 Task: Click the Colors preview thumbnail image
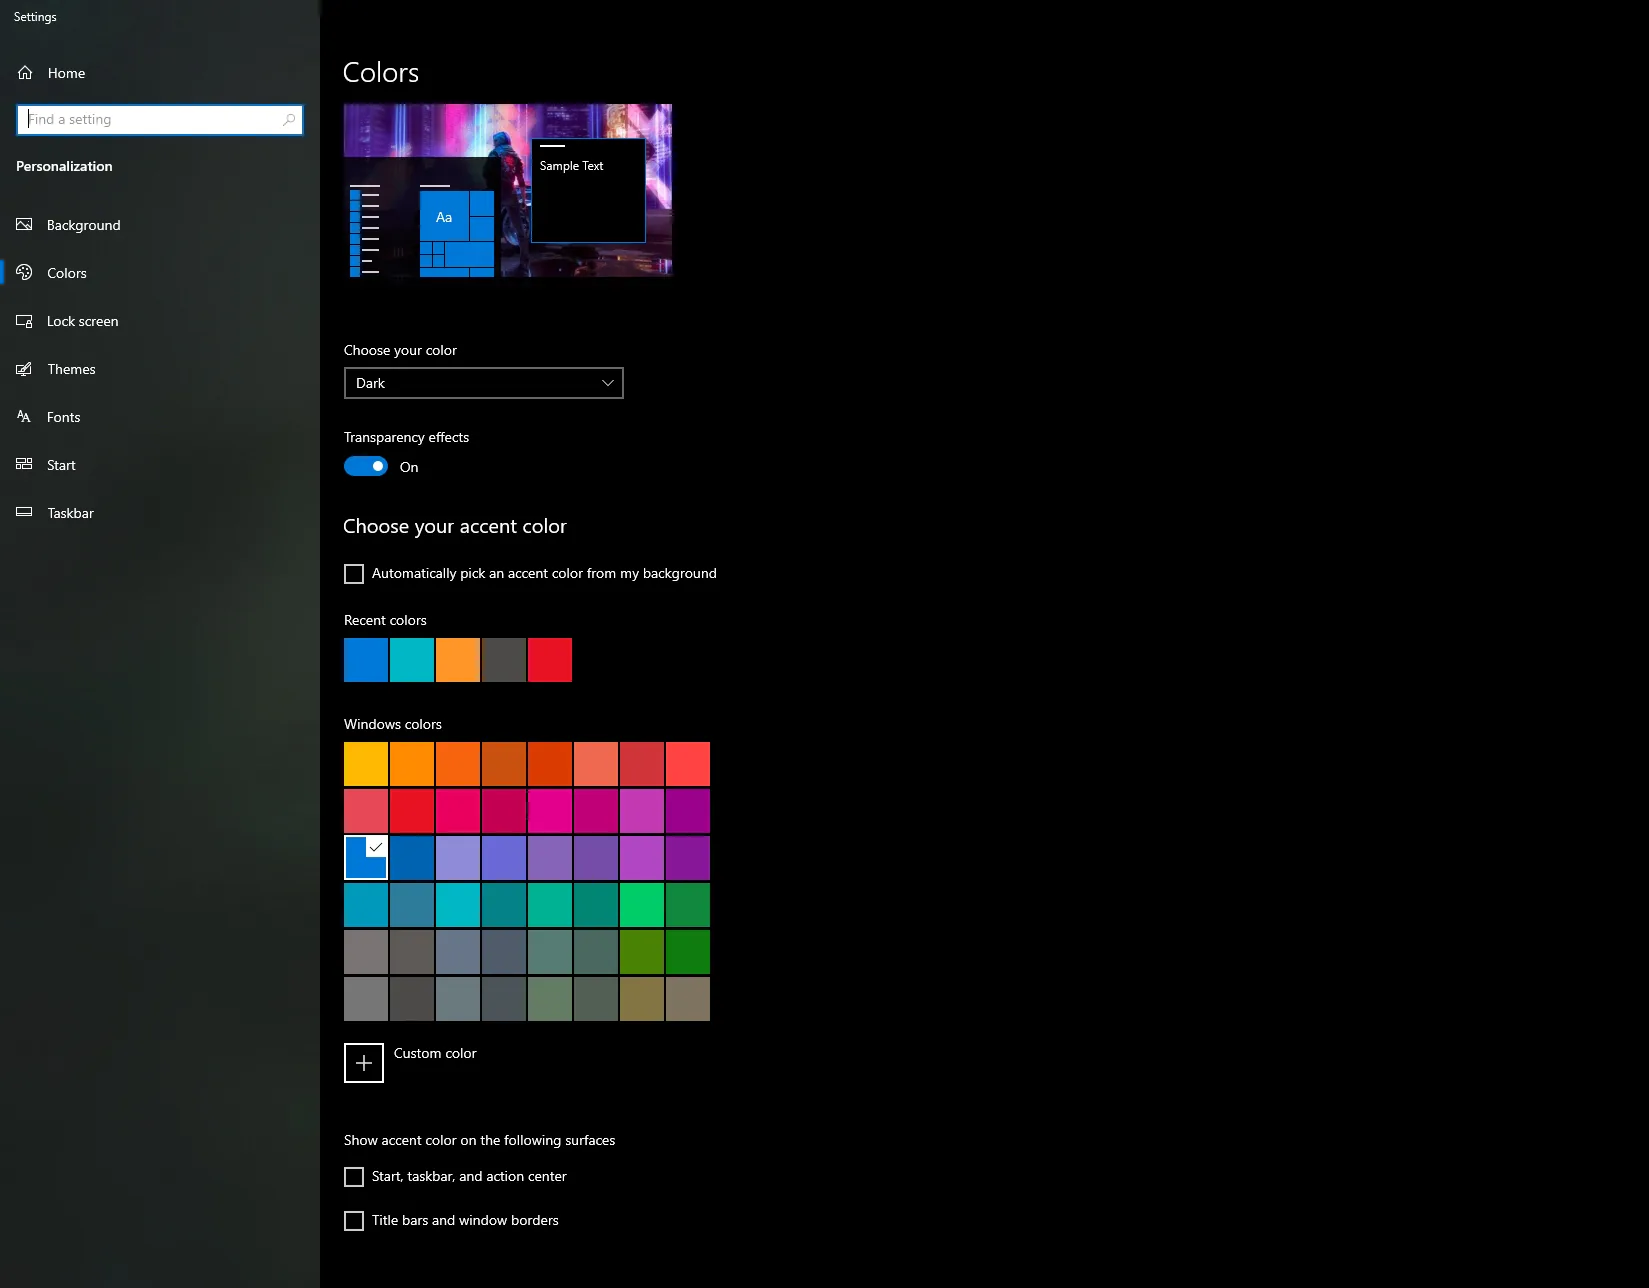pyautogui.click(x=508, y=190)
